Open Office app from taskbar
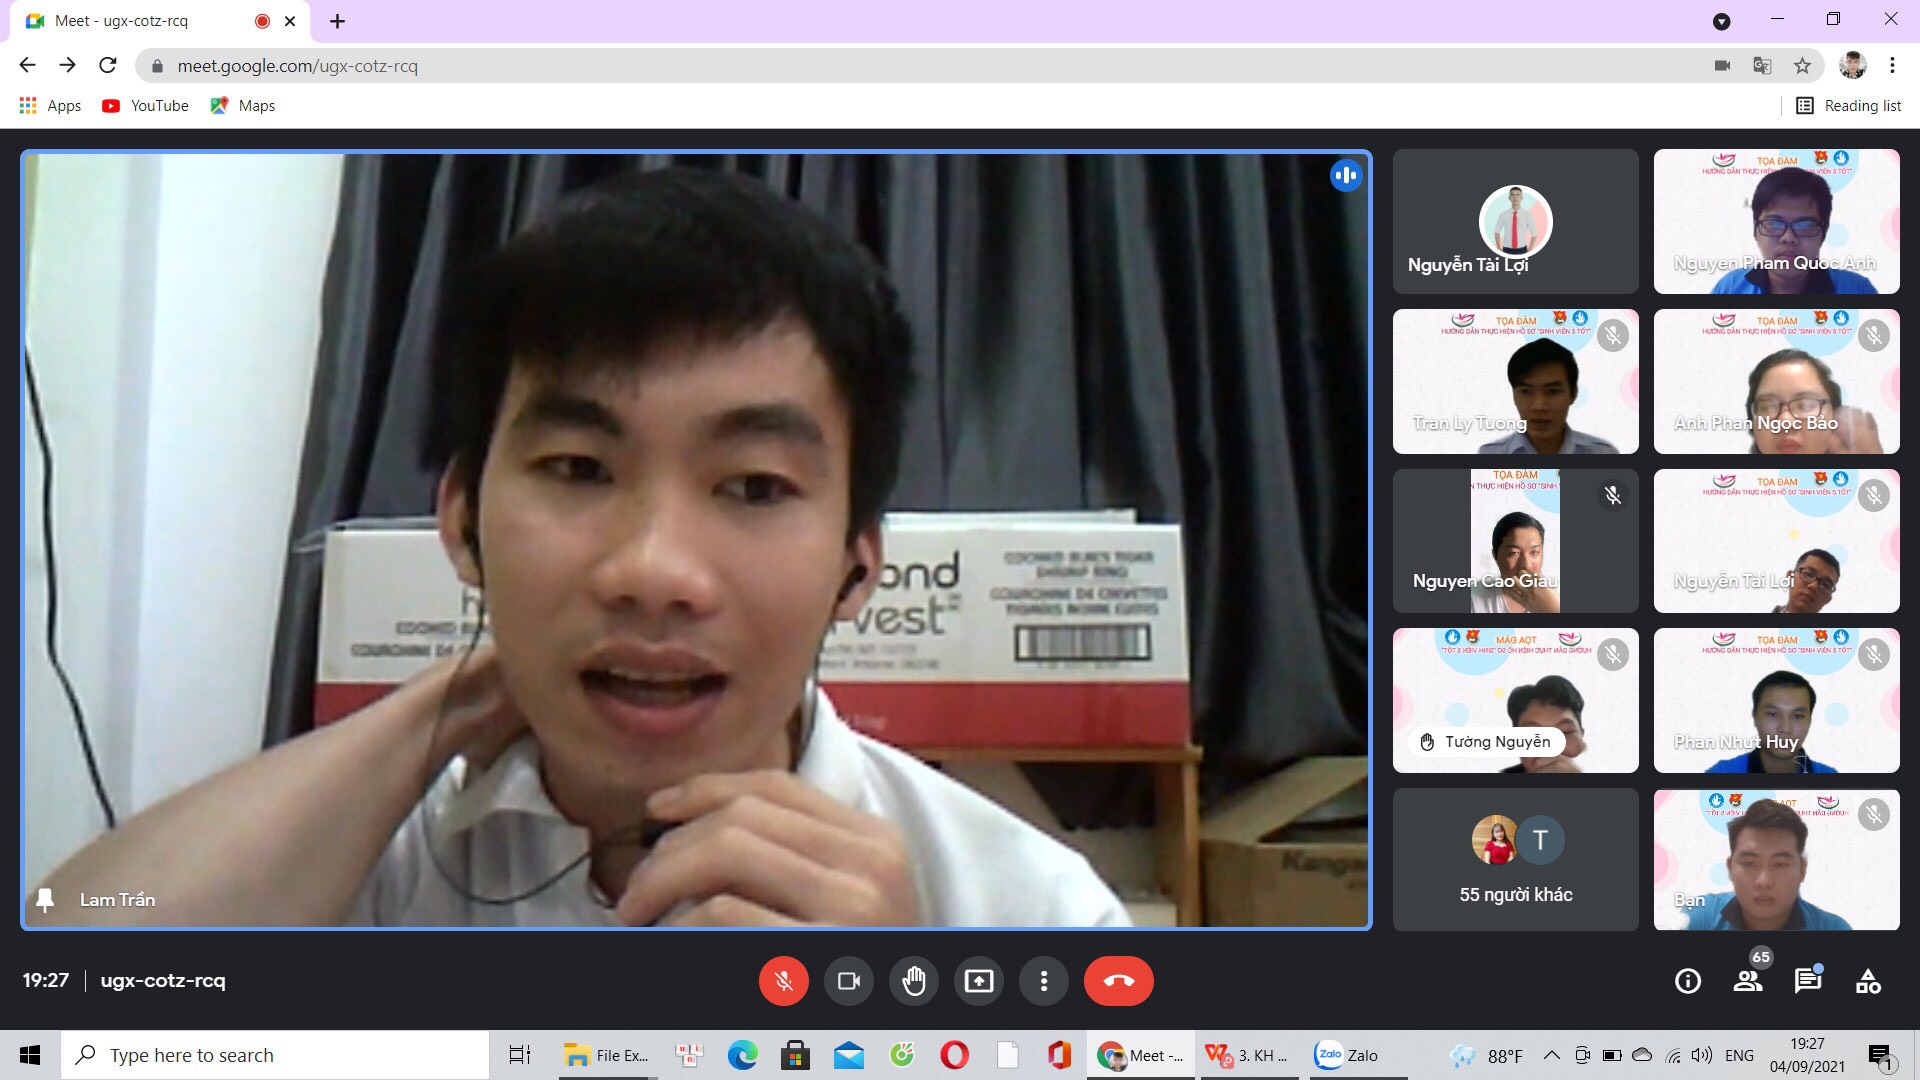 1060,1055
